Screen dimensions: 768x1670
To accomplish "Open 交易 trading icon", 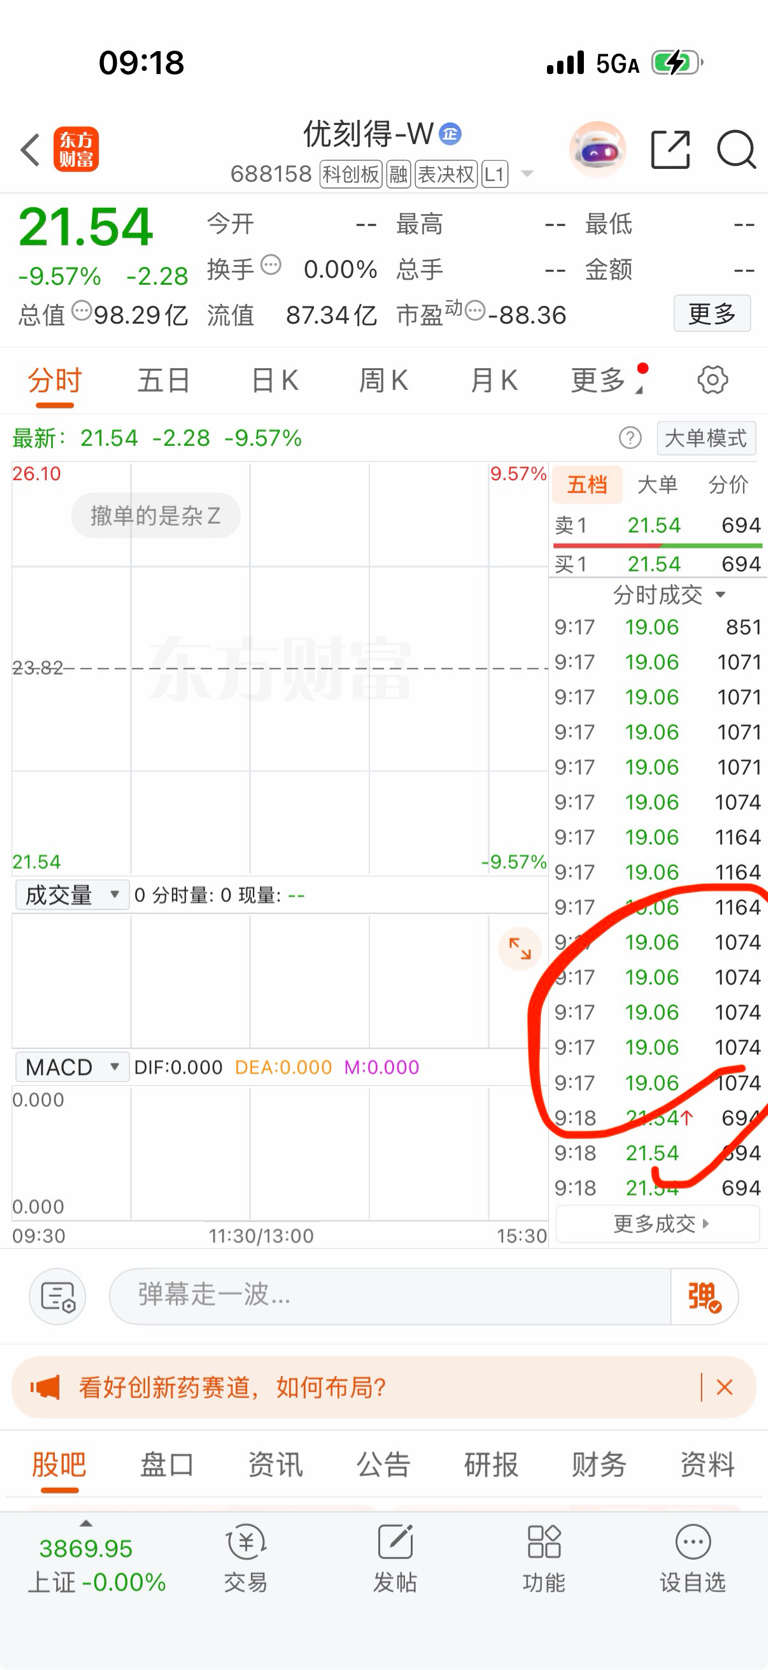I will 245,1558.
